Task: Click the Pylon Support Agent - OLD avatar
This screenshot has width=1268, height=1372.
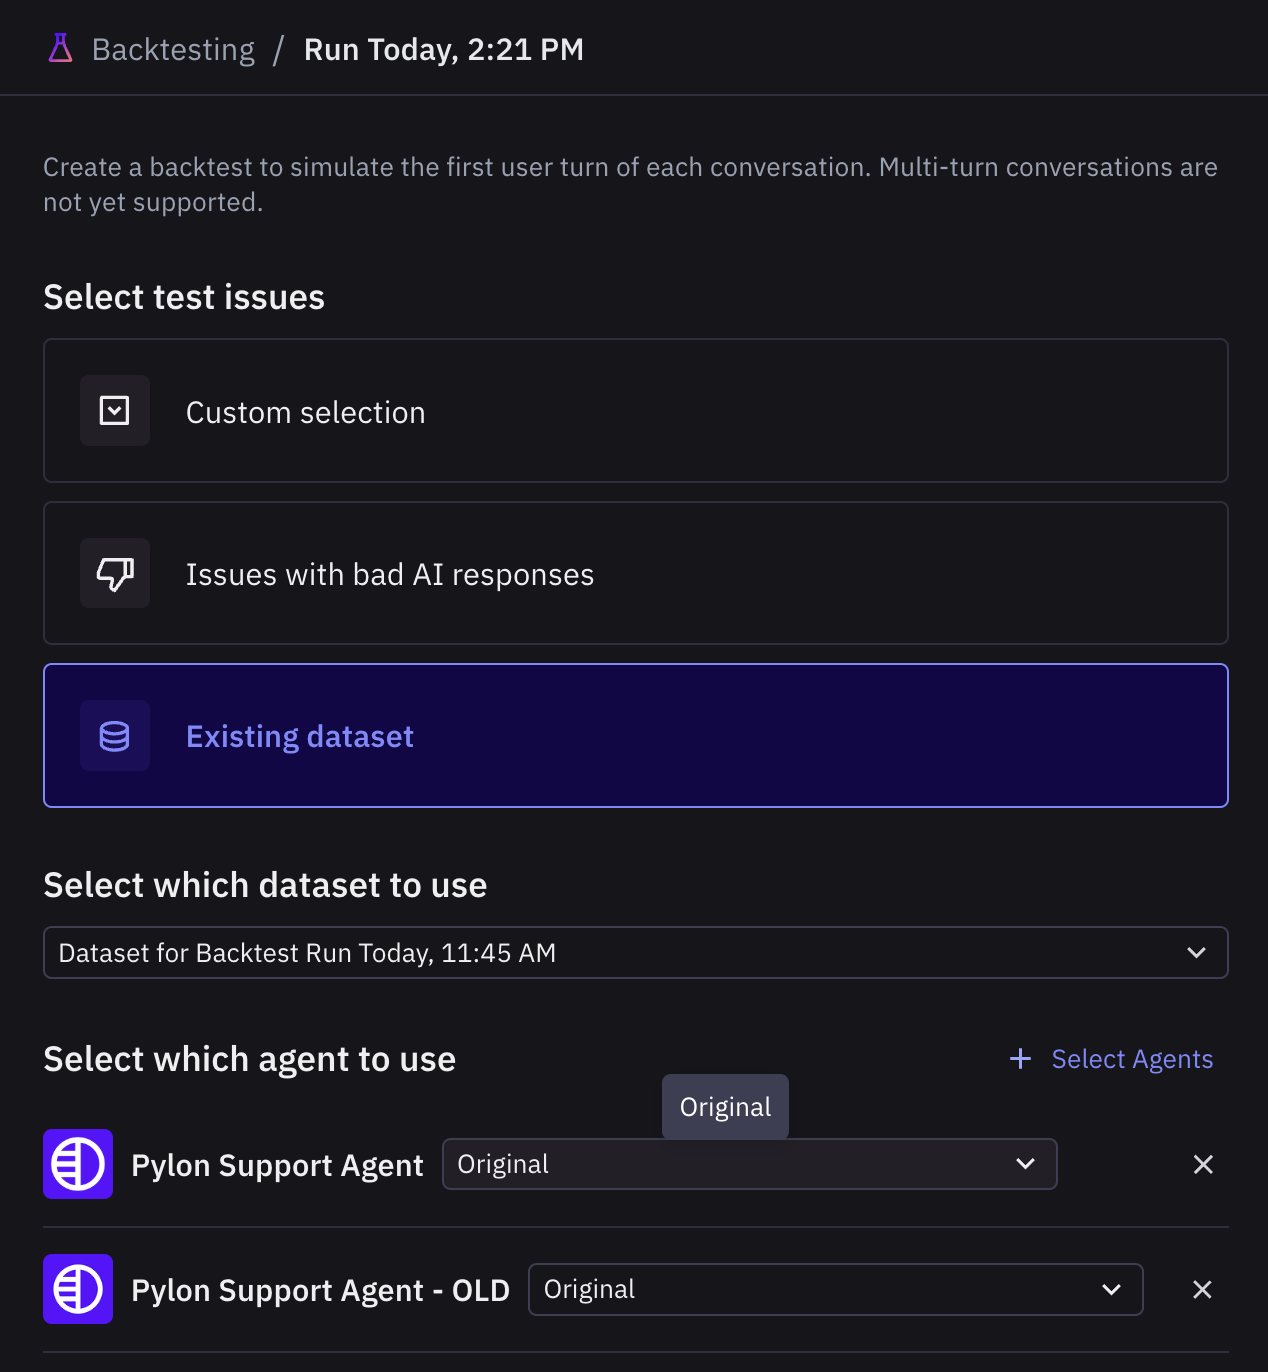Action: click(78, 1289)
